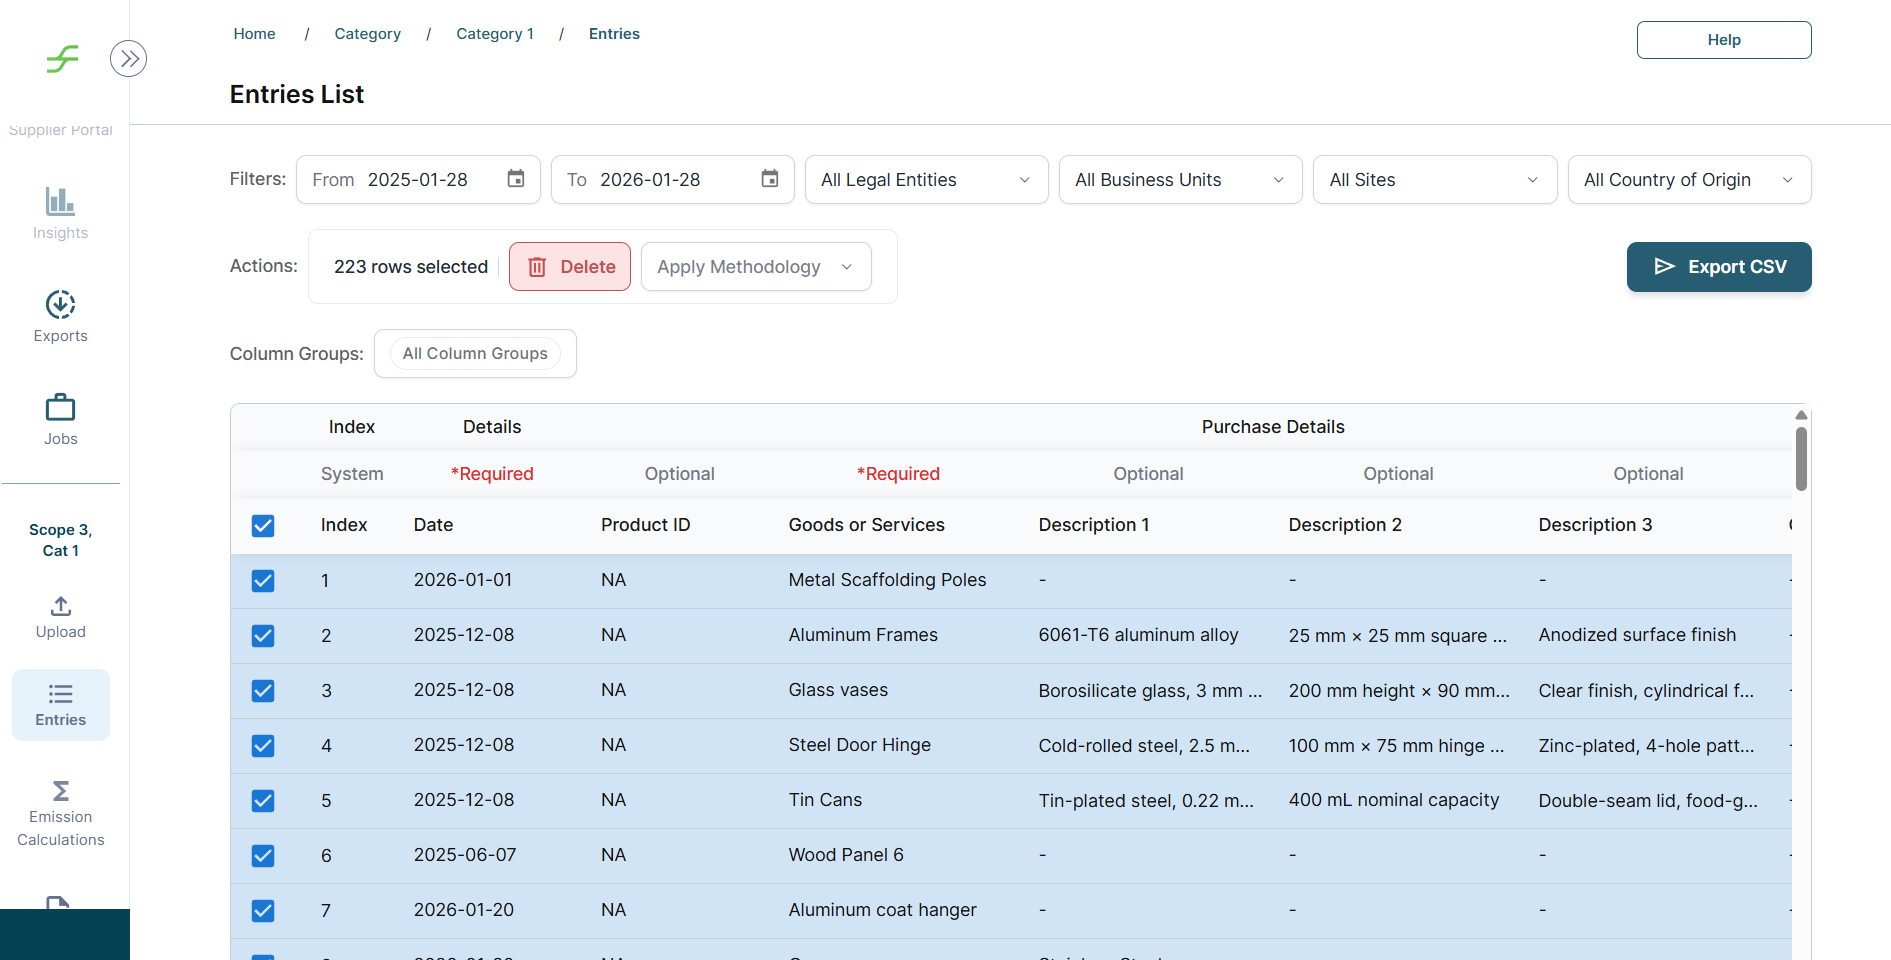Open the From date calendar picker icon
Screen dimensions: 1891x960
coord(516,179)
